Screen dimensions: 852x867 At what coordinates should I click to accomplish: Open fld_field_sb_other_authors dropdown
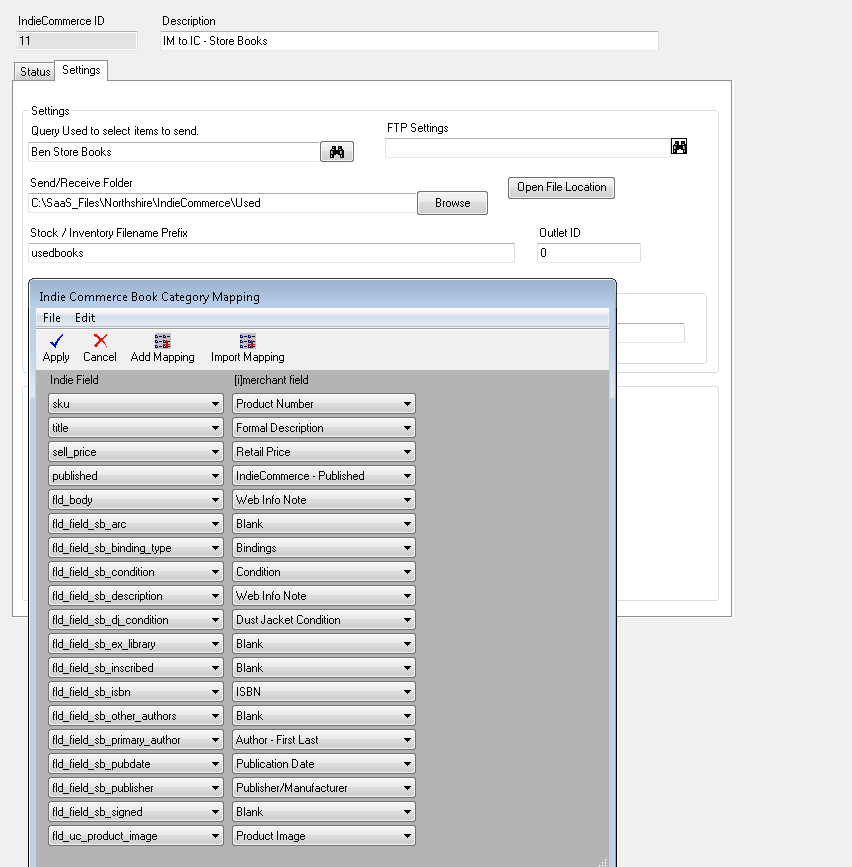pyautogui.click(x=135, y=716)
